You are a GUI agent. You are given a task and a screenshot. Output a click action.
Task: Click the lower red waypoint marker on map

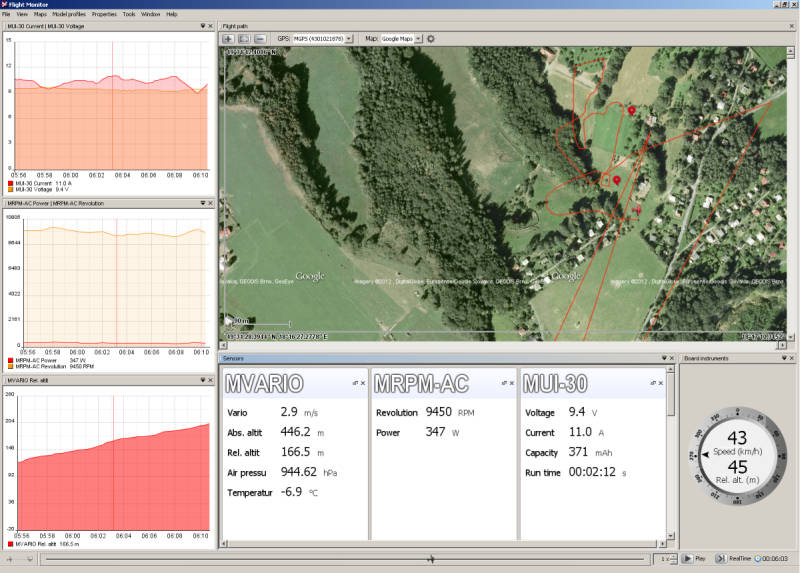point(617,180)
